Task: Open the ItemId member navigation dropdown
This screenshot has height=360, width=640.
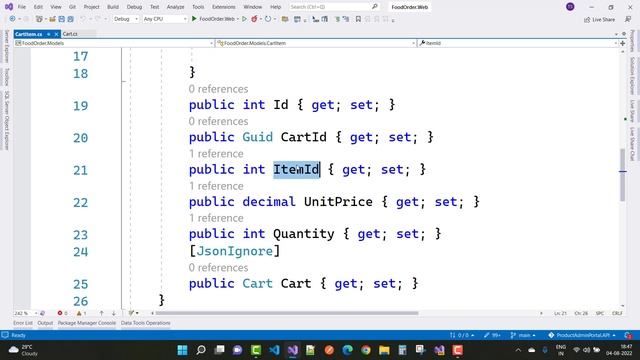Action: click(x=518, y=43)
